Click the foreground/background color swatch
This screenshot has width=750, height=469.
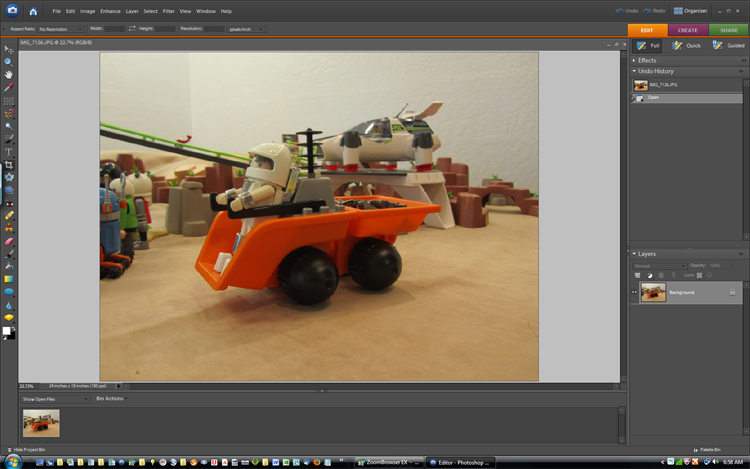click(x=9, y=331)
